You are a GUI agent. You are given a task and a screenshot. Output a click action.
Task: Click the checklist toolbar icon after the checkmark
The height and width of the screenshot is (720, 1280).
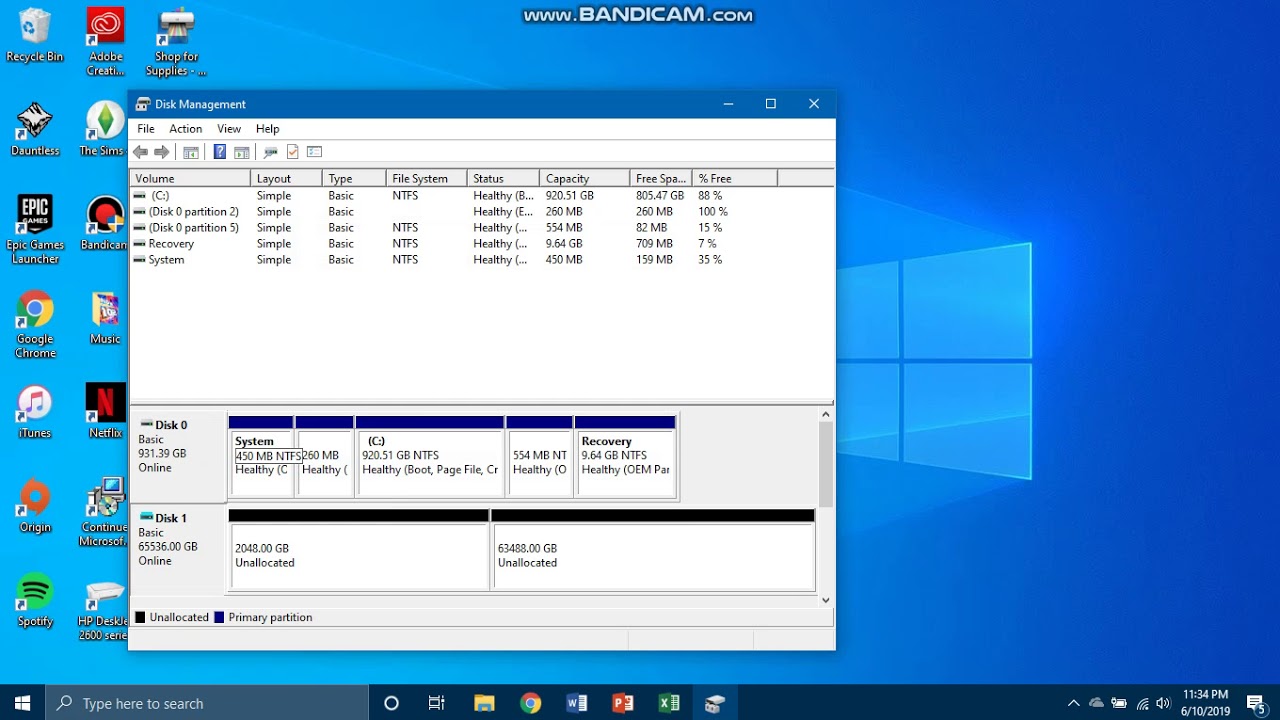click(314, 152)
